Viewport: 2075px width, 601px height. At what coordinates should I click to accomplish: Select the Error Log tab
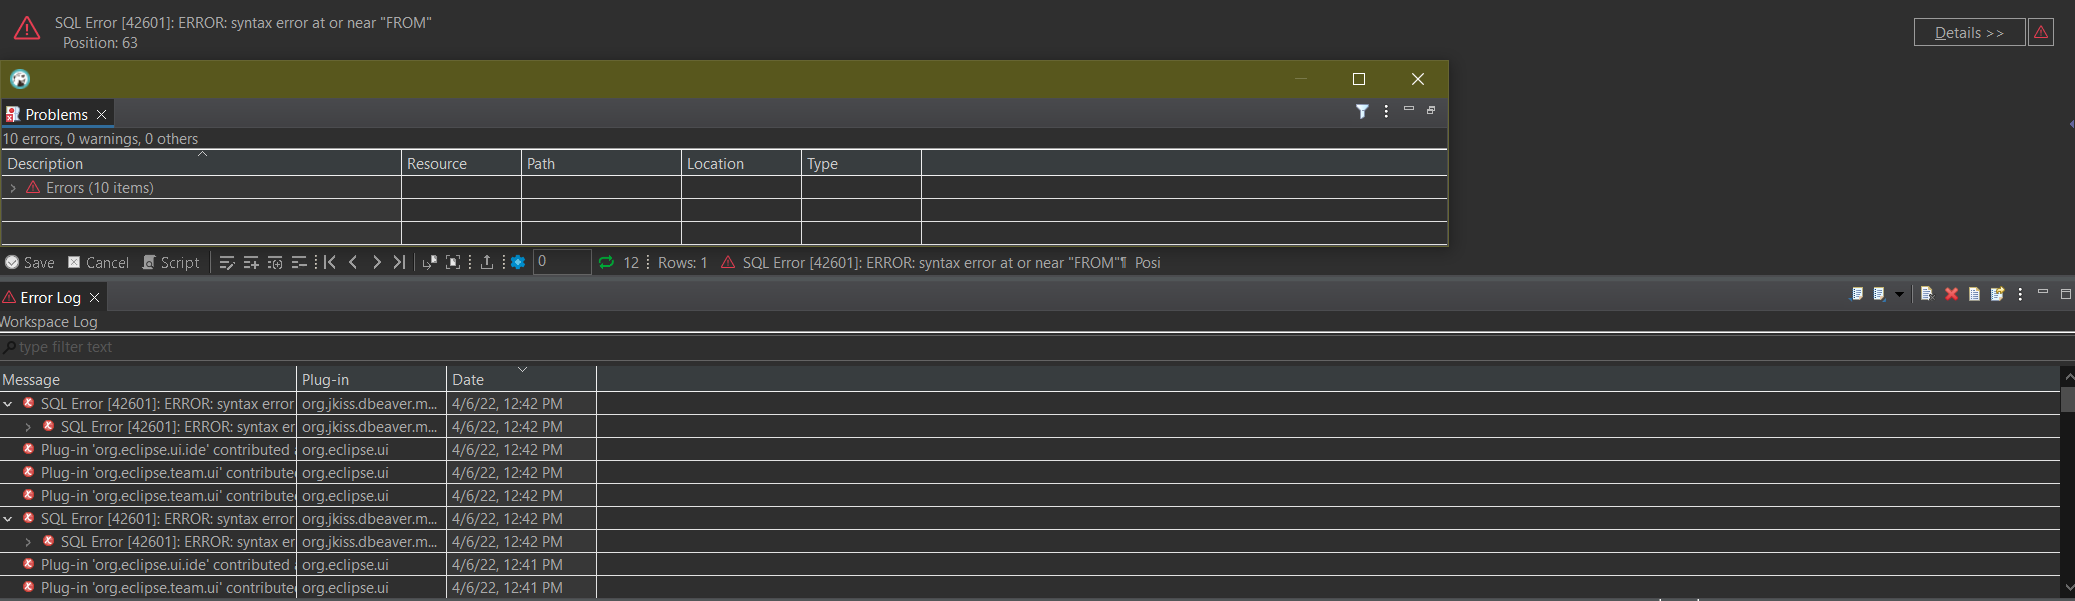coord(50,298)
